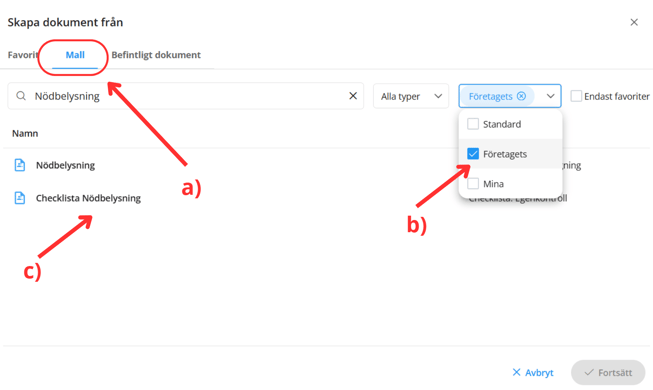Click in the Nödbelysning search field
Image resolution: width=653 pixels, height=390 pixels.
click(x=185, y=96)
